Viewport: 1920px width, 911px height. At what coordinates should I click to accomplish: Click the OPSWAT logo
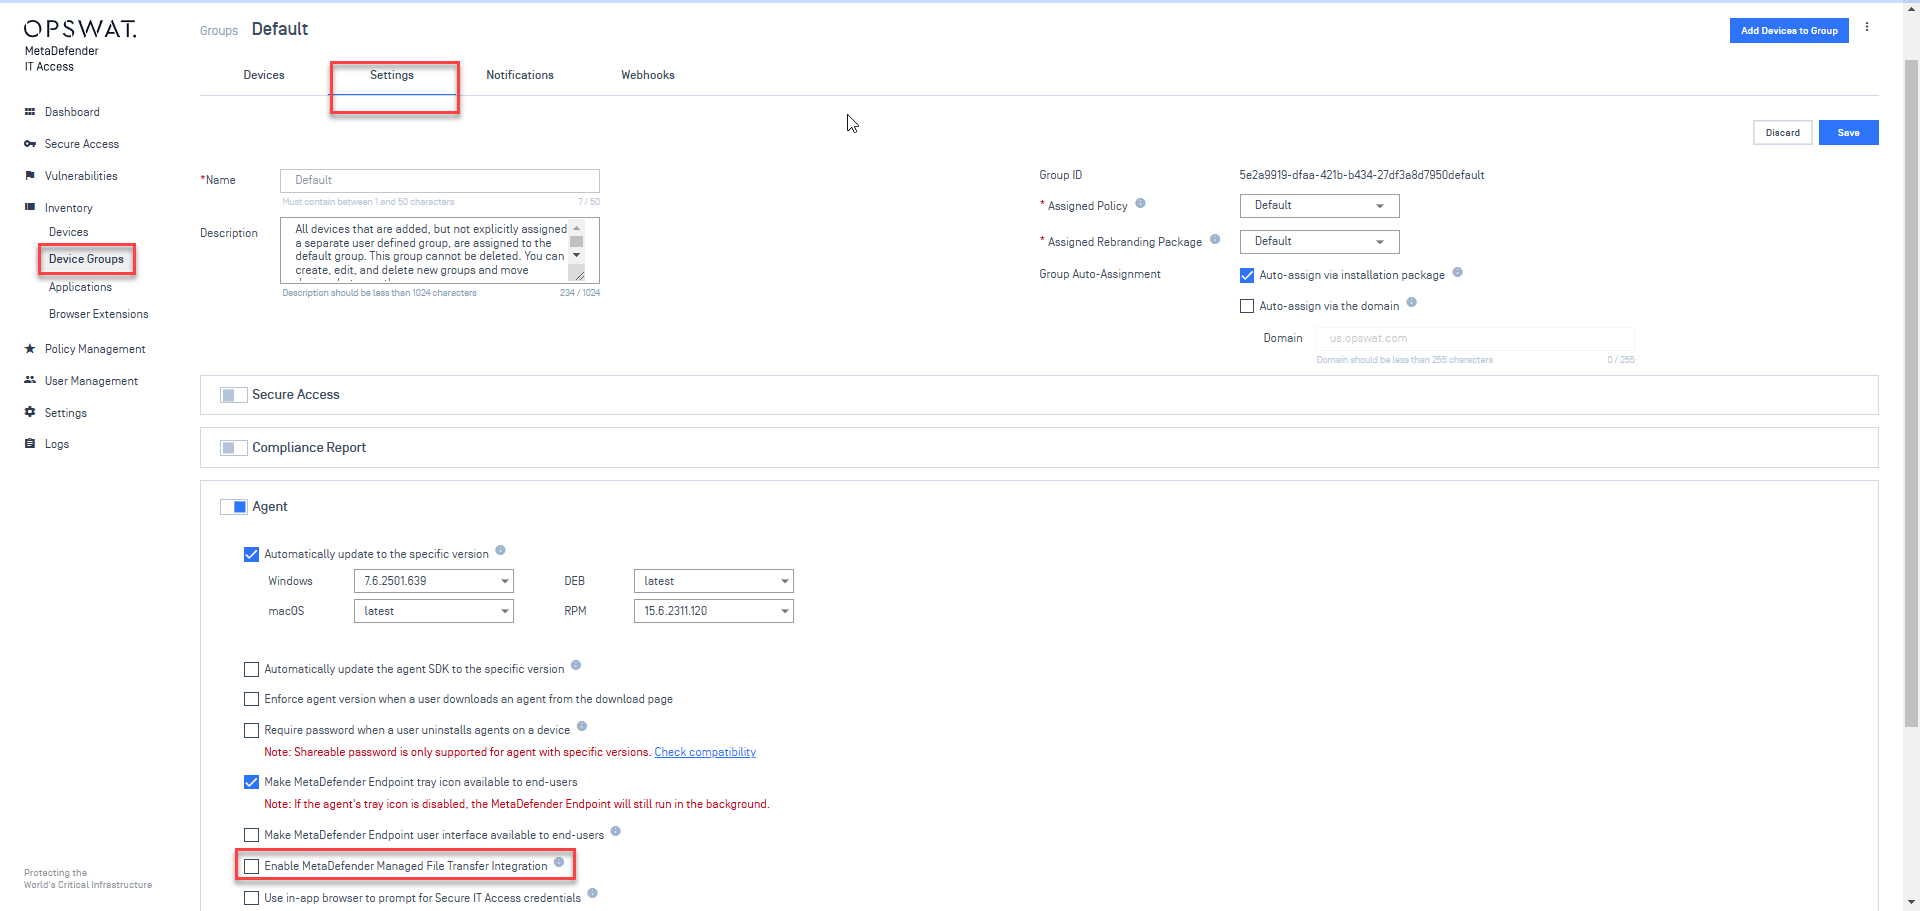point(80,29)
